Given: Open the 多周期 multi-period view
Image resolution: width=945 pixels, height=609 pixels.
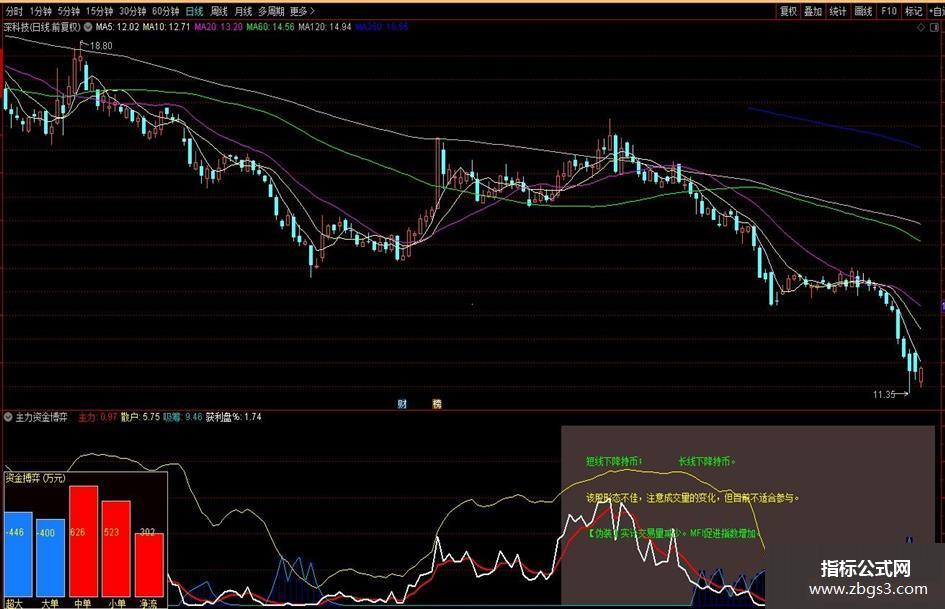Looking at the screenshot, I should coord(271,11).
